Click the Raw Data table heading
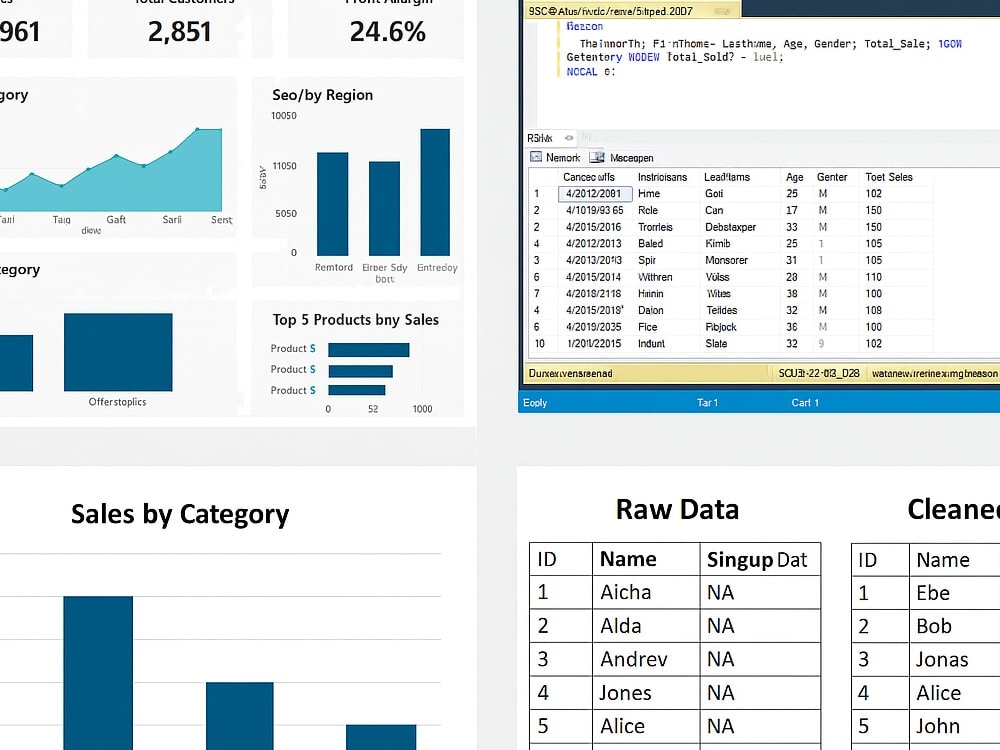This screenshot has height=750, width=1000. [x=677, y=509]
